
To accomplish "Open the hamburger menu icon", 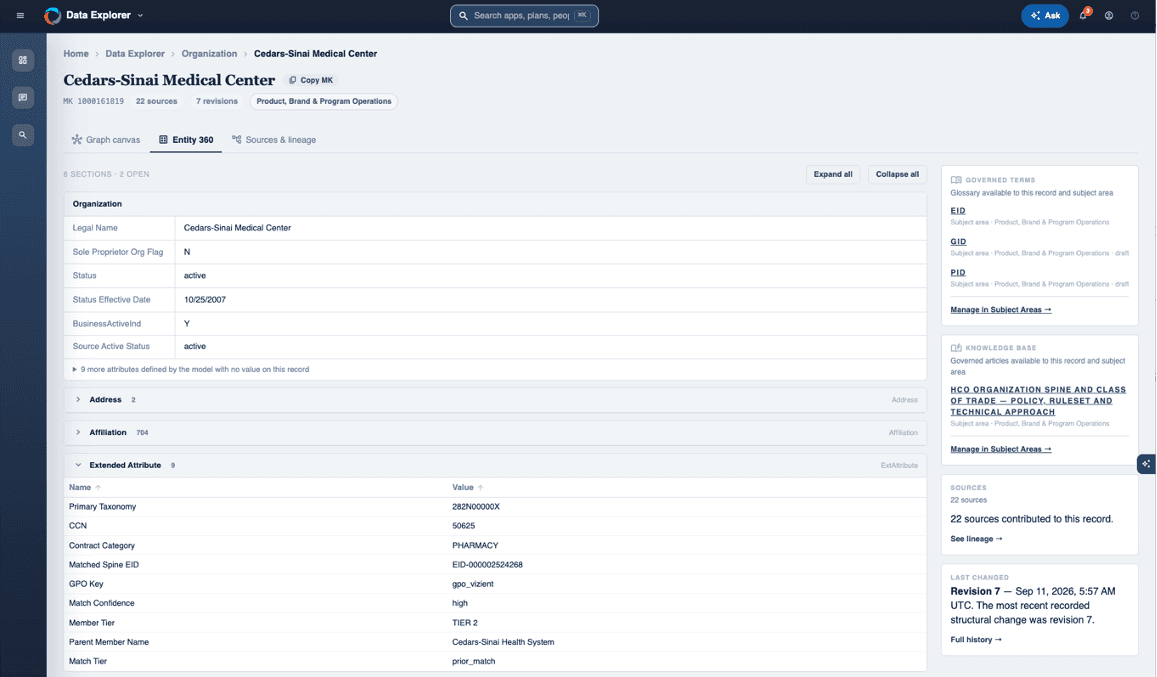I will (20, 16).
